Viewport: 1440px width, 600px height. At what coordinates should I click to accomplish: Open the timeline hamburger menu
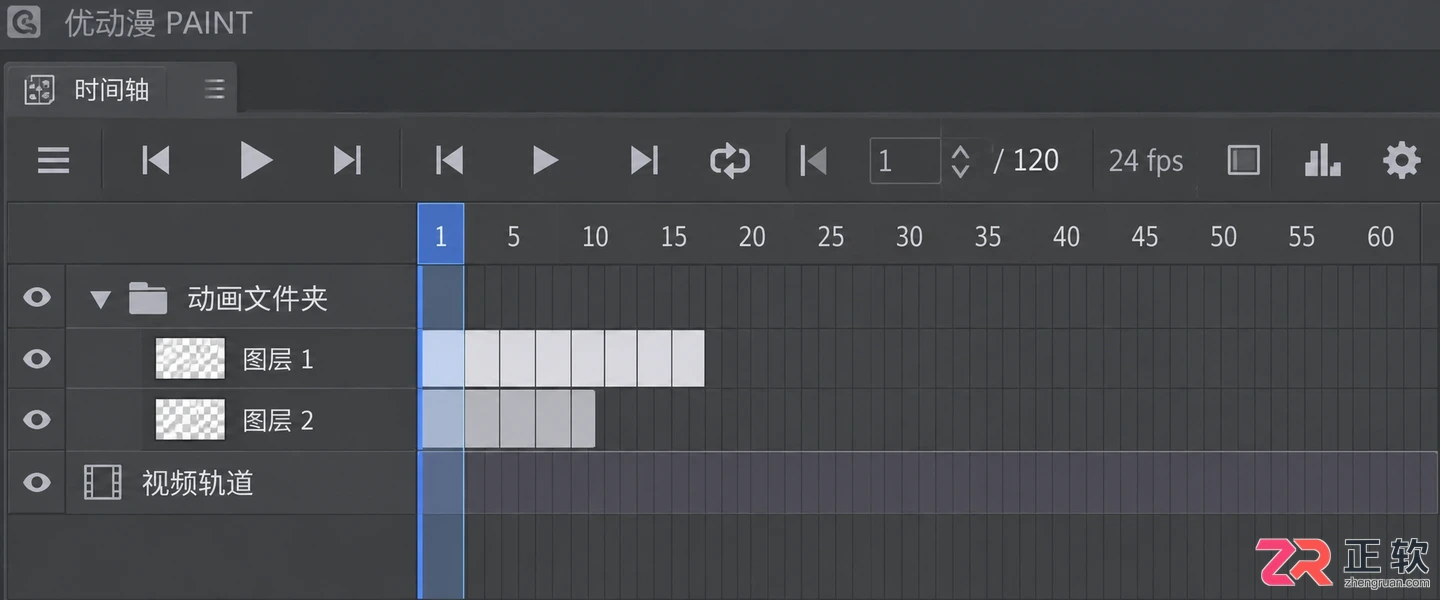pos(53,160)
